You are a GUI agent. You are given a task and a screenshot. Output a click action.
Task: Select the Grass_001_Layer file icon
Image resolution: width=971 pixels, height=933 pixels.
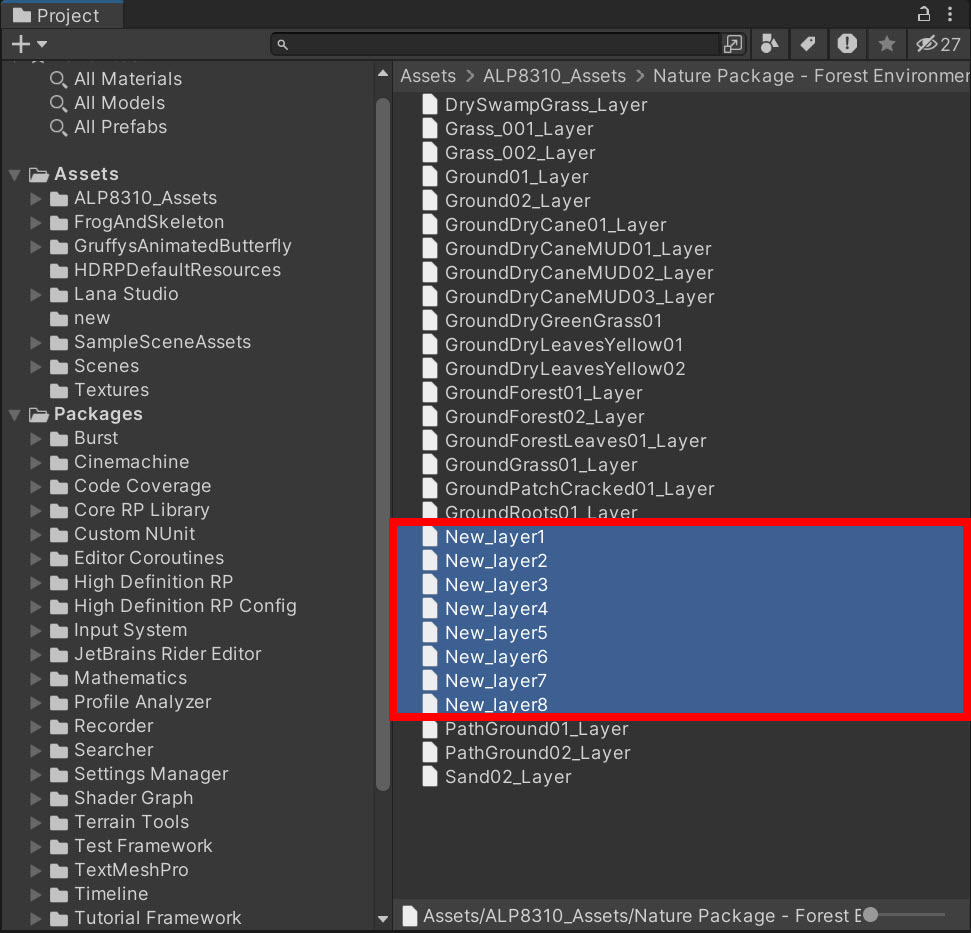coord(430,129)
